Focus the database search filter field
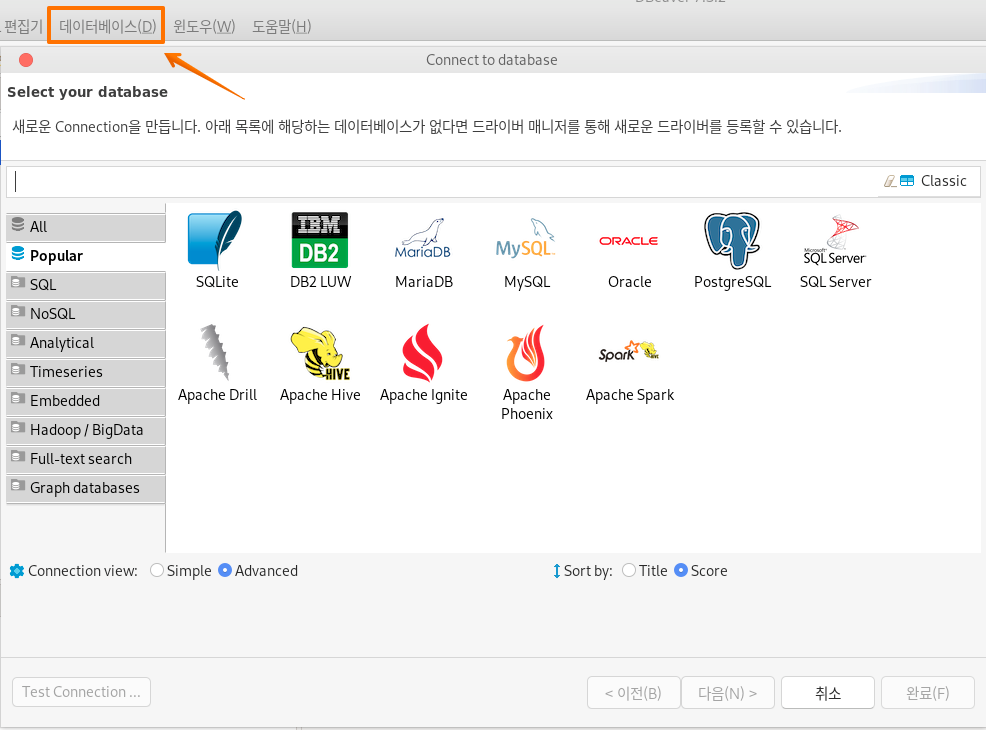Image resolution: width=986 pixels, height=730 pixels. [x=443, y=181]
